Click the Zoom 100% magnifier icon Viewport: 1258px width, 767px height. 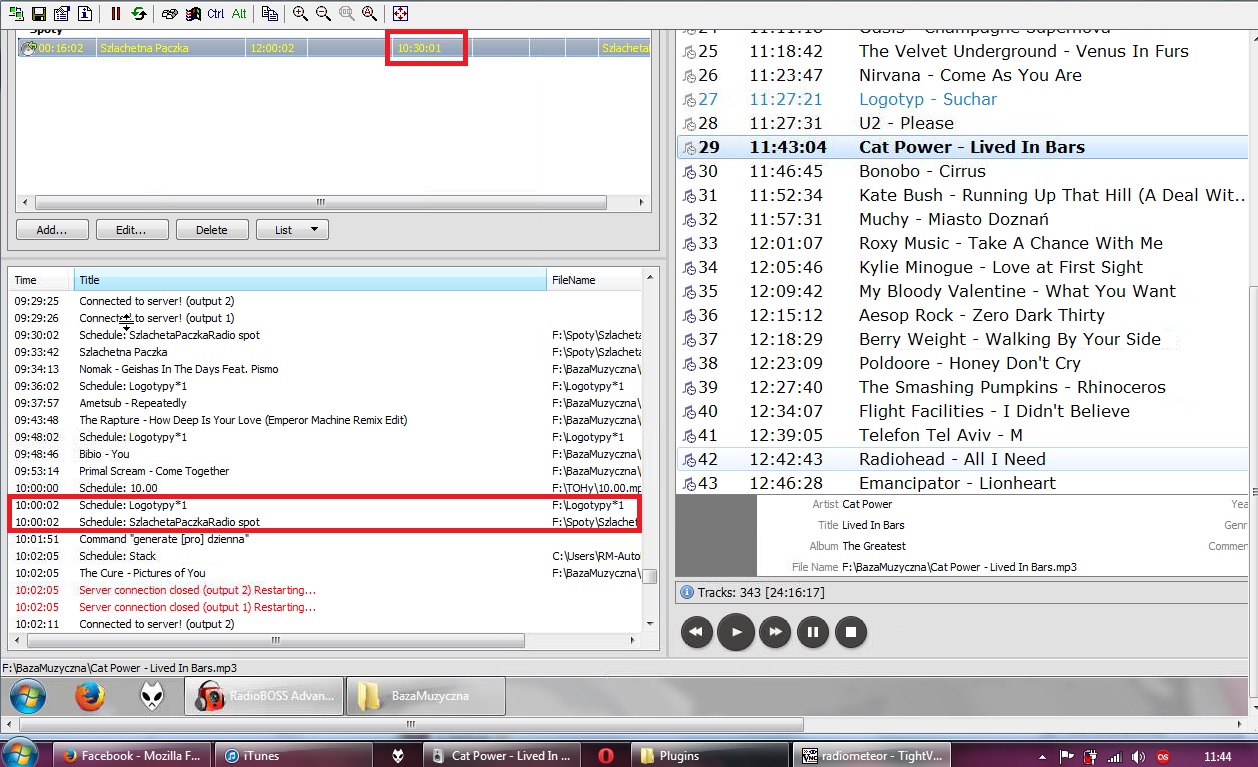pyautogui.click(x=346, y=14)
